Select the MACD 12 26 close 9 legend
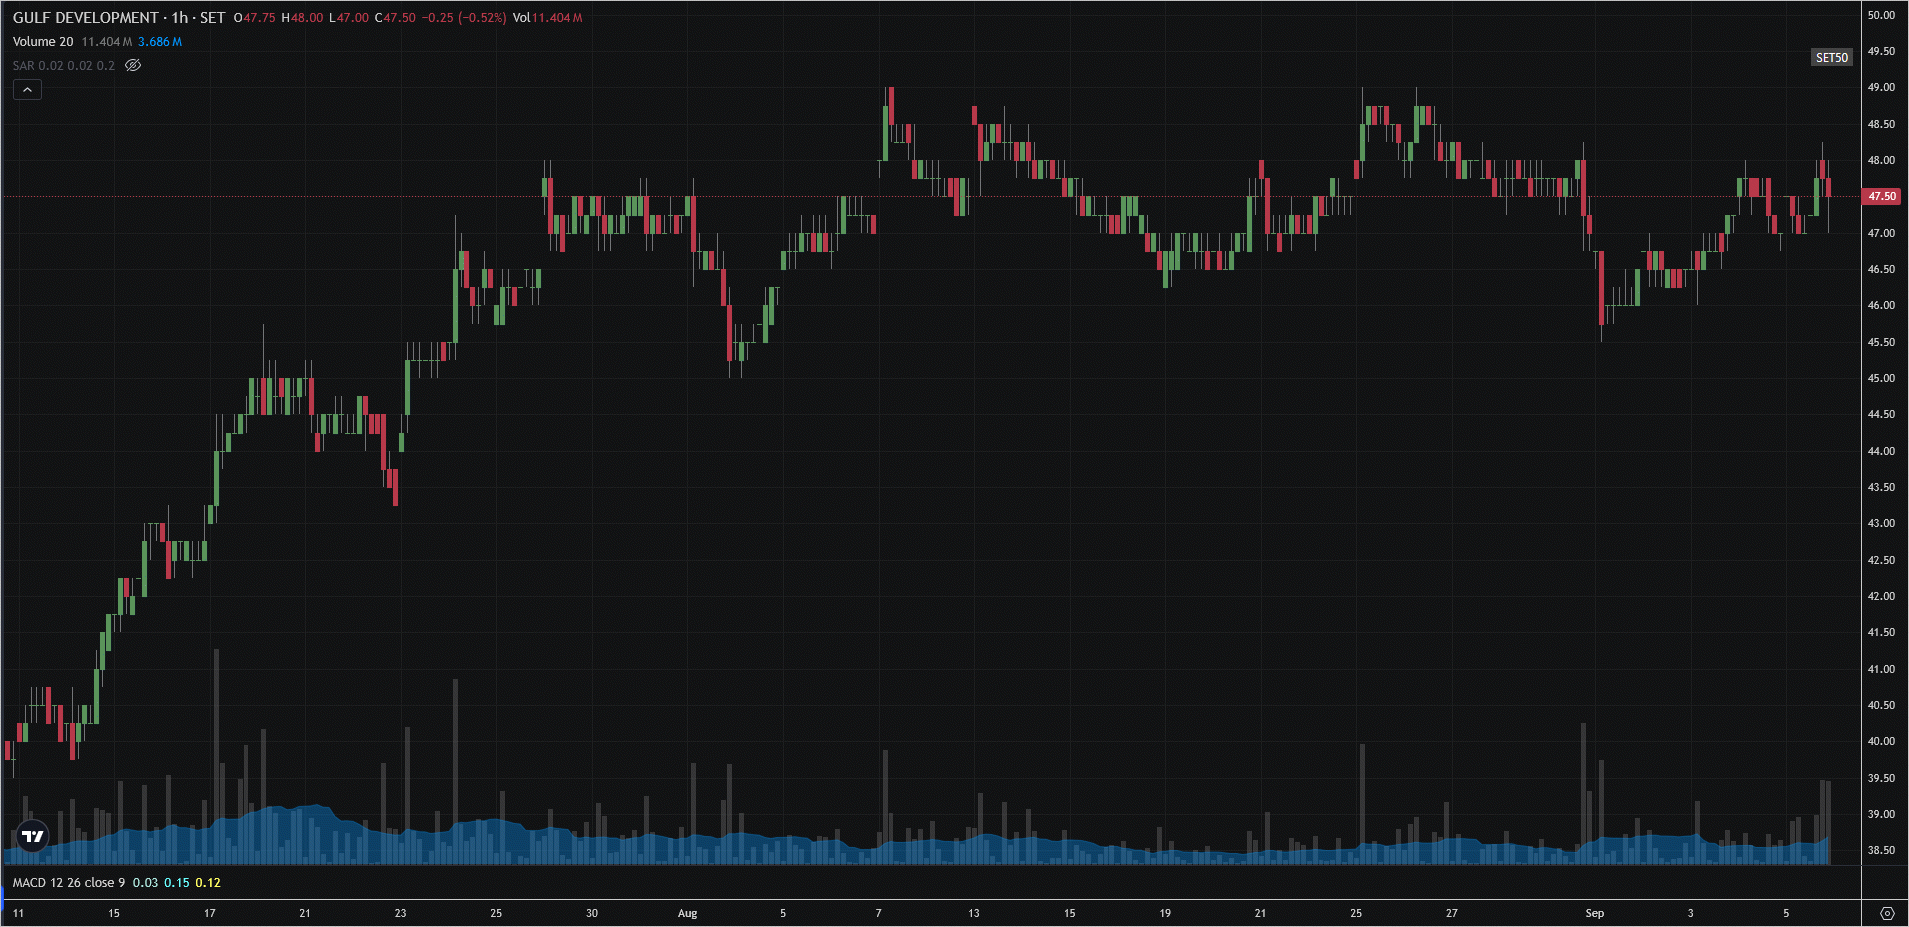Screen dimensions: 1909x927 (x=69, y=882)
